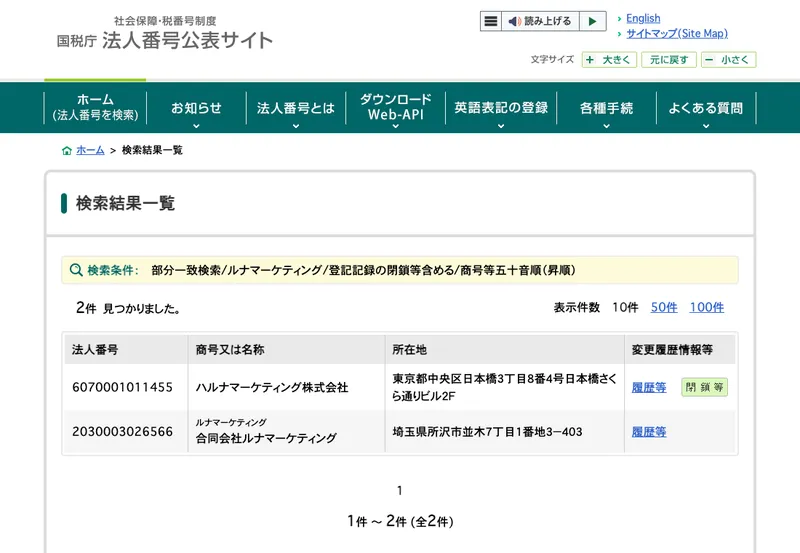The height and width of the screenshot is (553, 800).
Task: Click page number 1 in pagination
Action: coord(399,491)
